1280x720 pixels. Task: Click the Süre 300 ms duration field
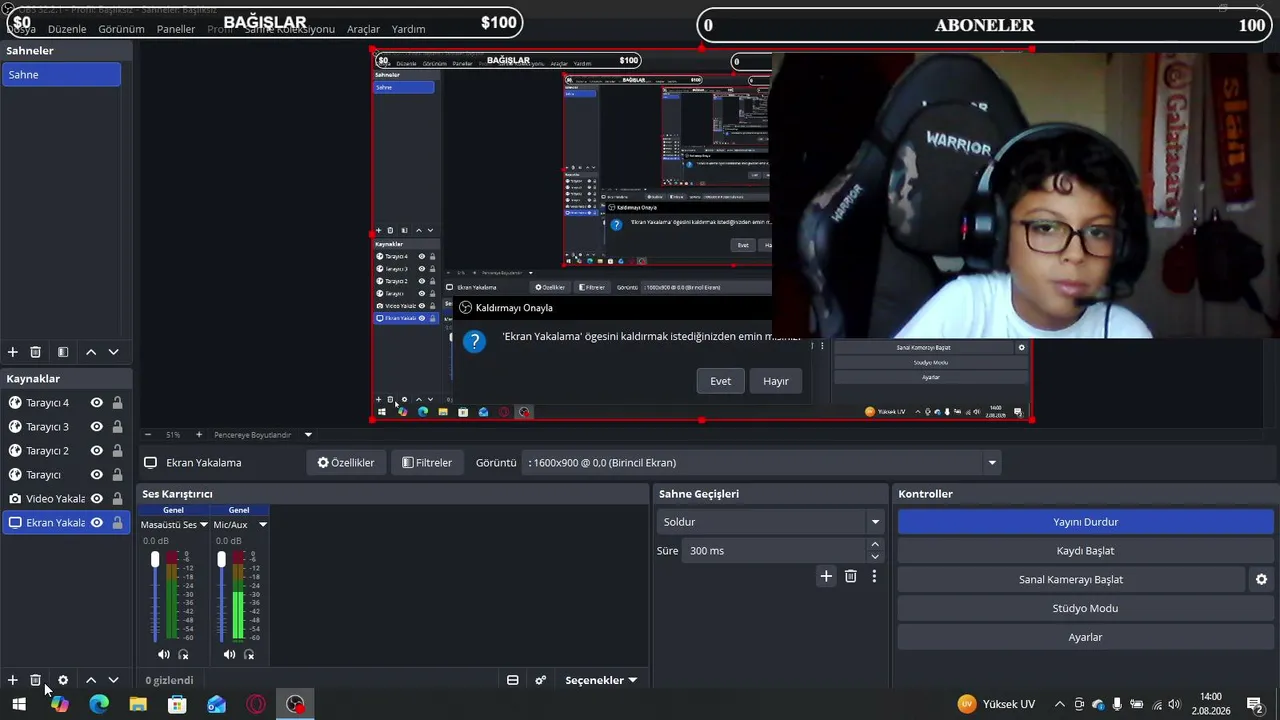point(774,551)
